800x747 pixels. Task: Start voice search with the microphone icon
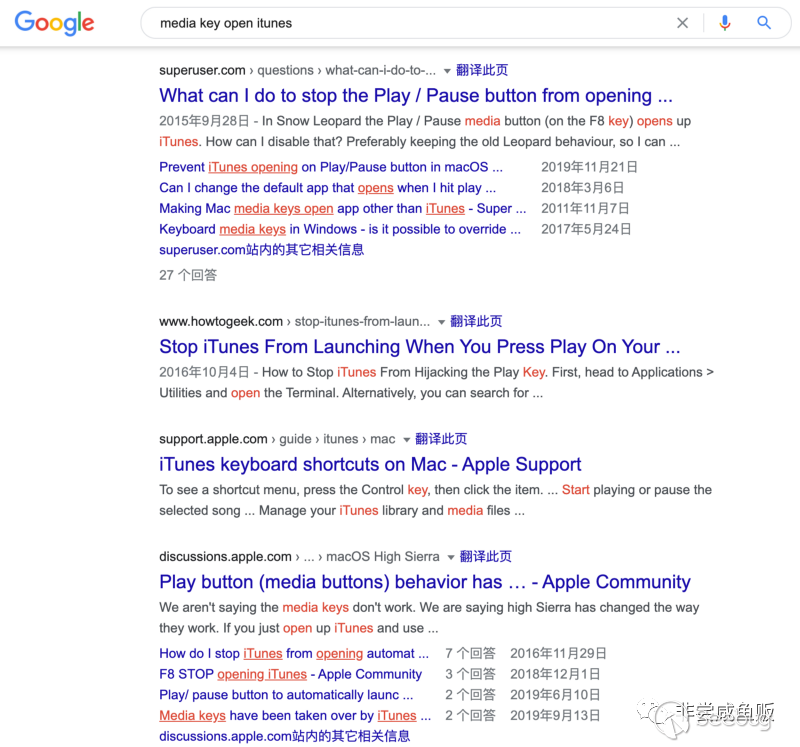point(724,23)
